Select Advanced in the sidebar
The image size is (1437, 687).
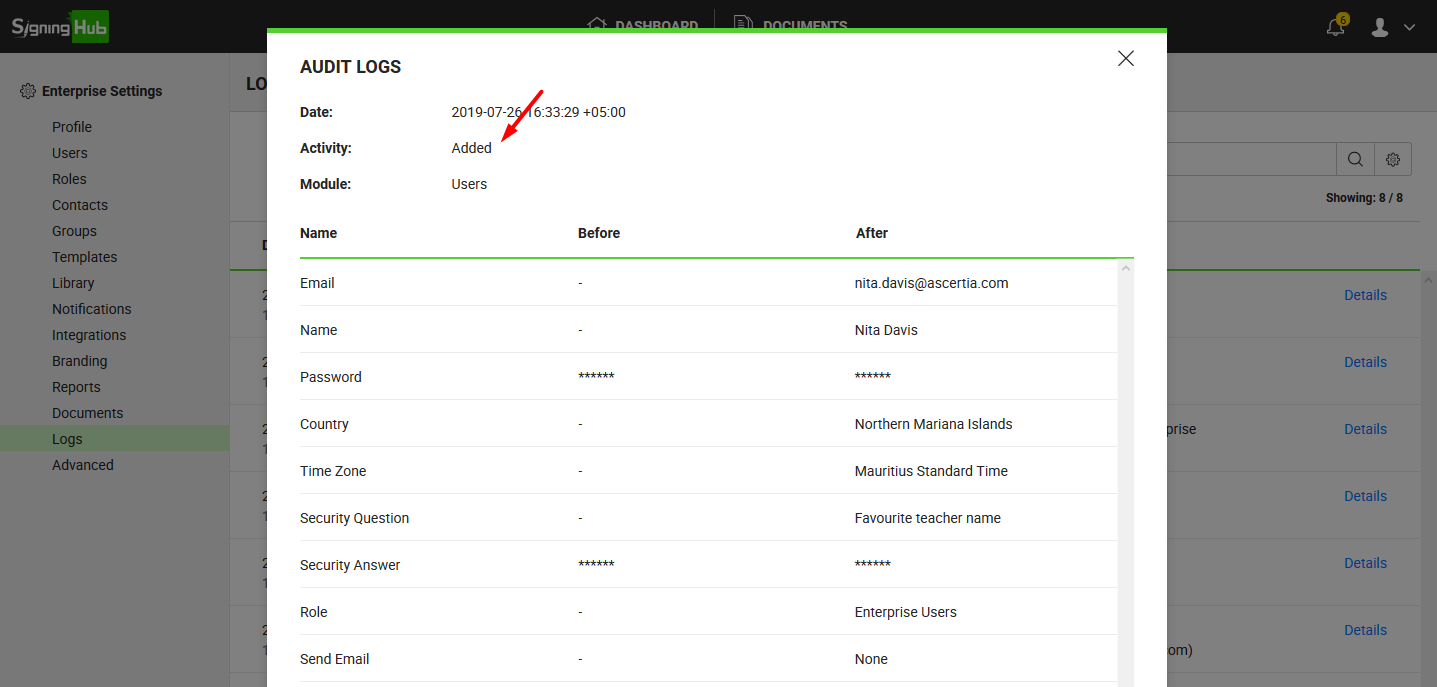click(83, 465)
